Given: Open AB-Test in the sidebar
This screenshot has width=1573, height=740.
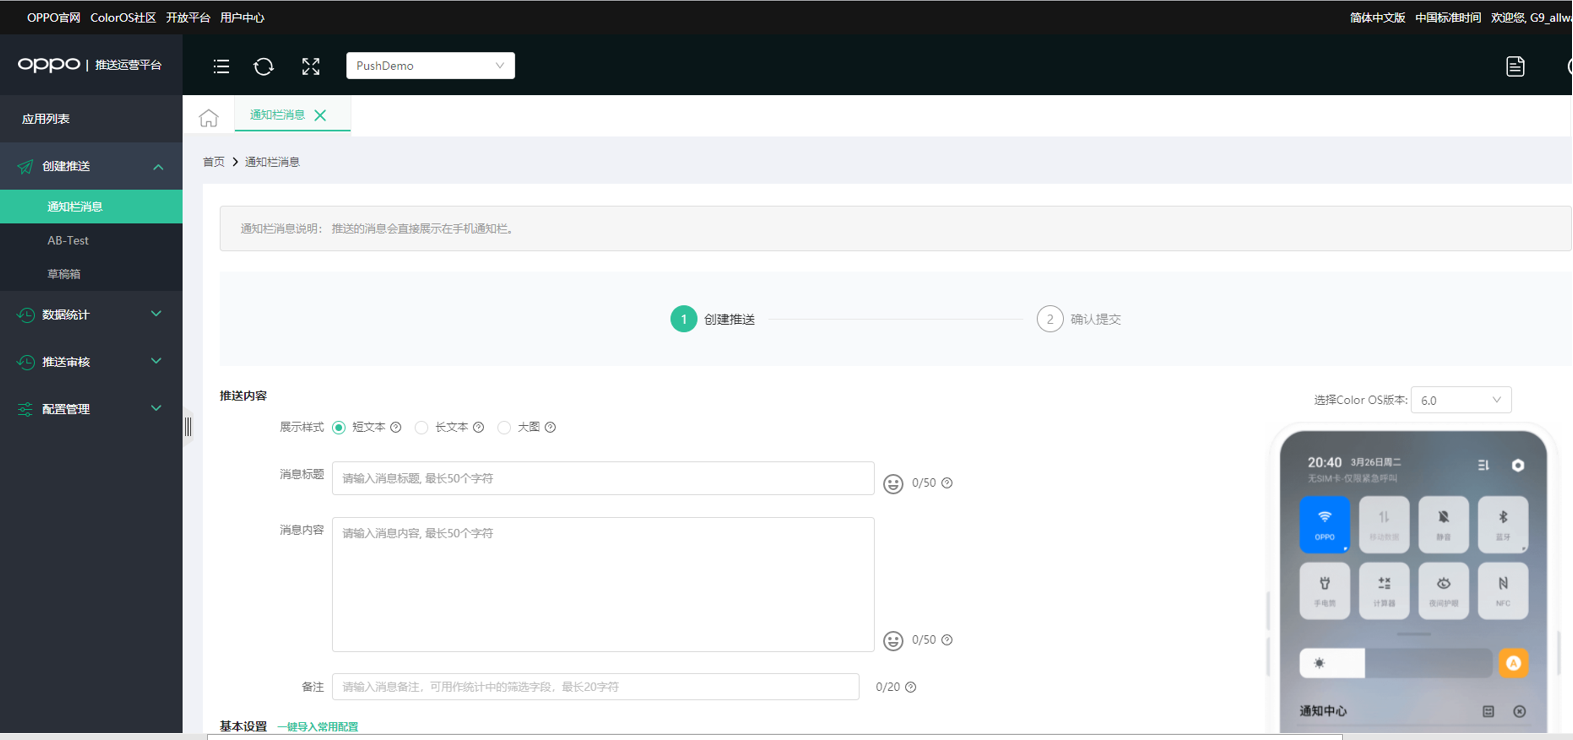Looking at the screenshot, I should [68, 241].
